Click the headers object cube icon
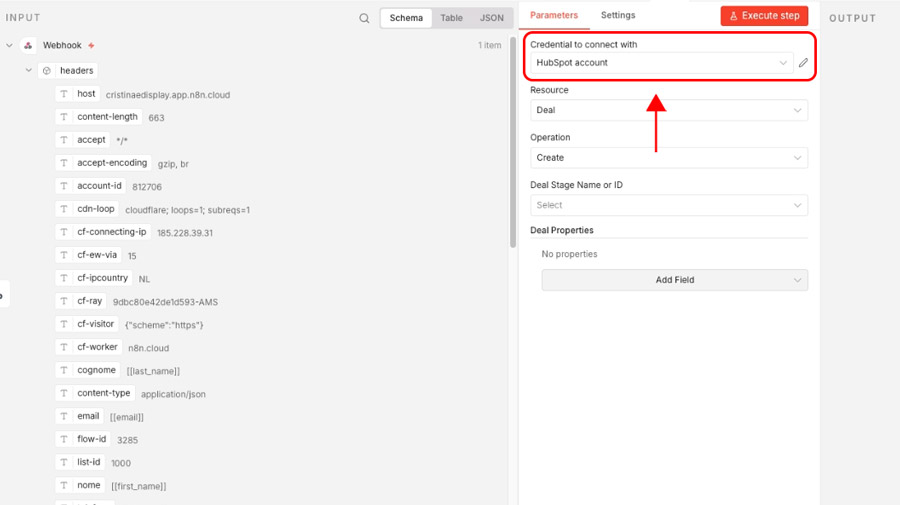Image resolution: width=900 pixels, height=505 pixels. pos(46,71)
